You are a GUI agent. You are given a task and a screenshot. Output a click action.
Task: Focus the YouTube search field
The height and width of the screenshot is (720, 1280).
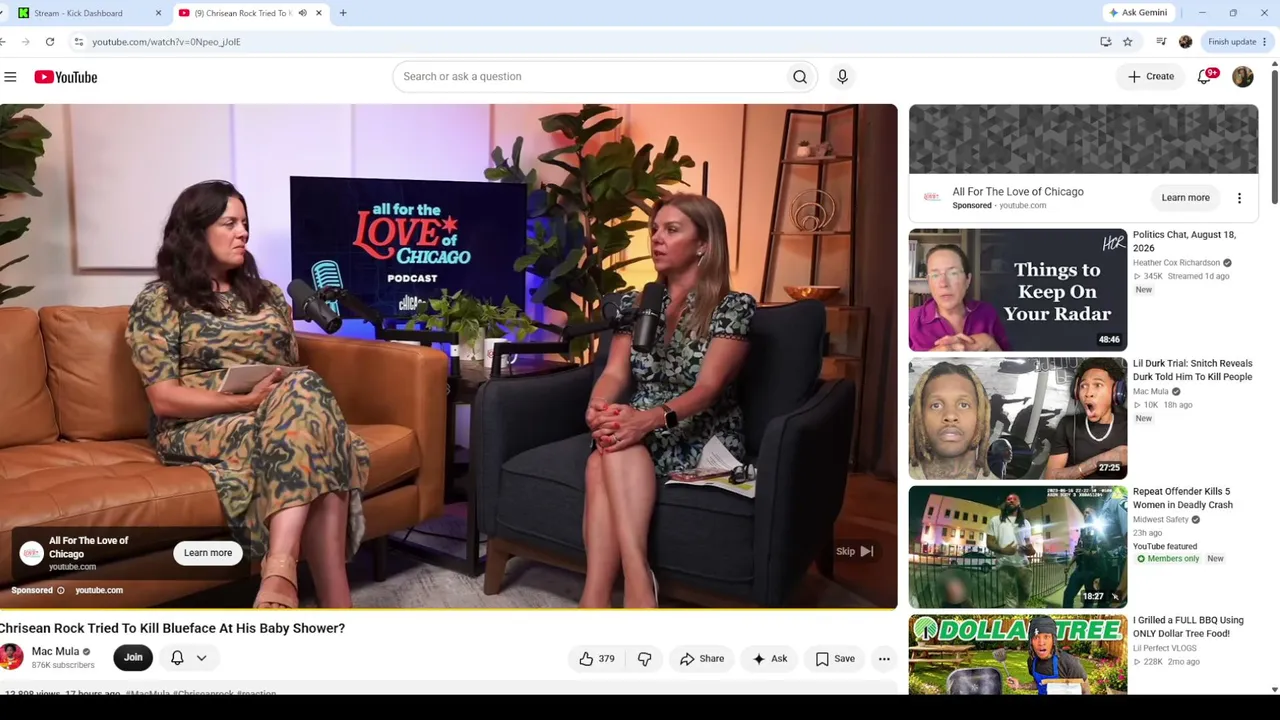coord(590,76)
